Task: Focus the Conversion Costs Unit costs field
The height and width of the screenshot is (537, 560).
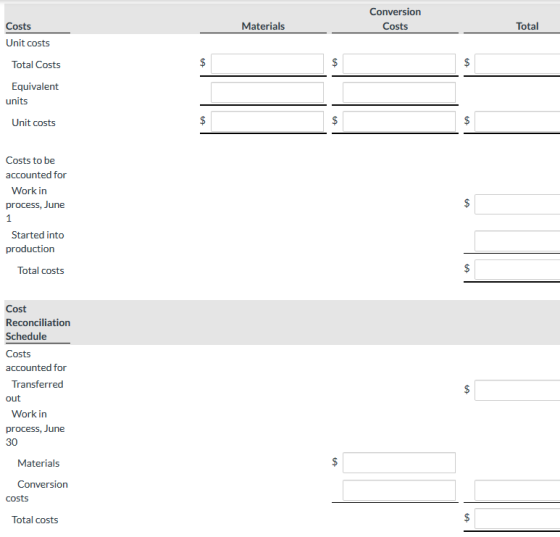Action: click(x=399, y=121)
